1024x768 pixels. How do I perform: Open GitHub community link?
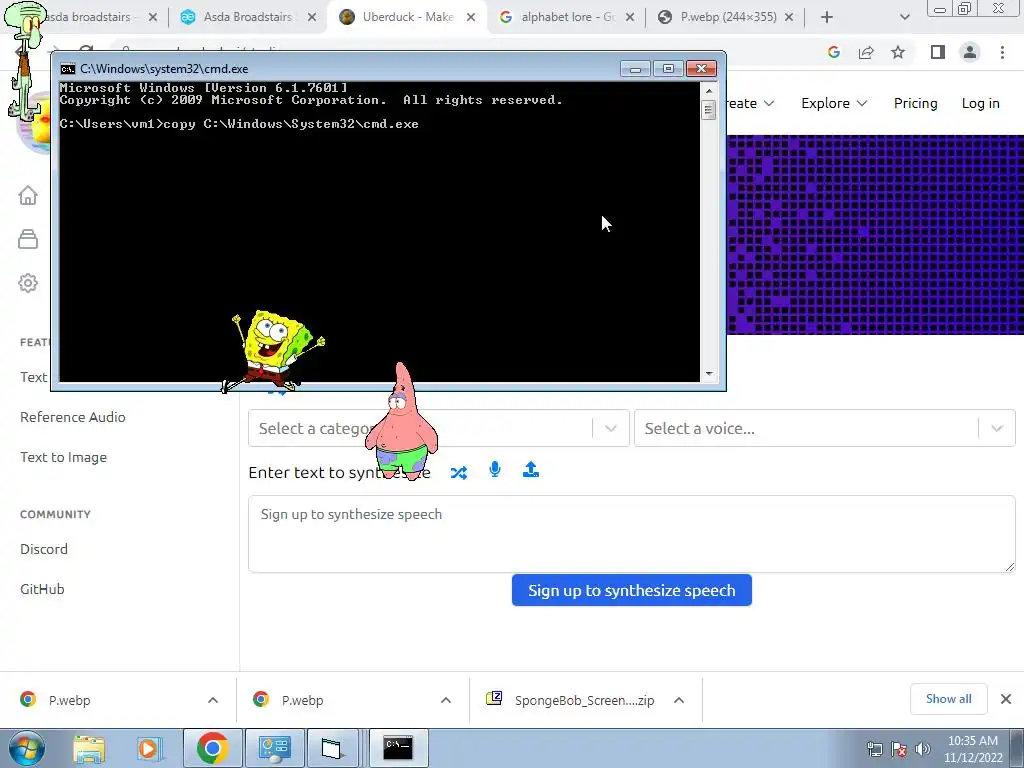pos(42,589)
